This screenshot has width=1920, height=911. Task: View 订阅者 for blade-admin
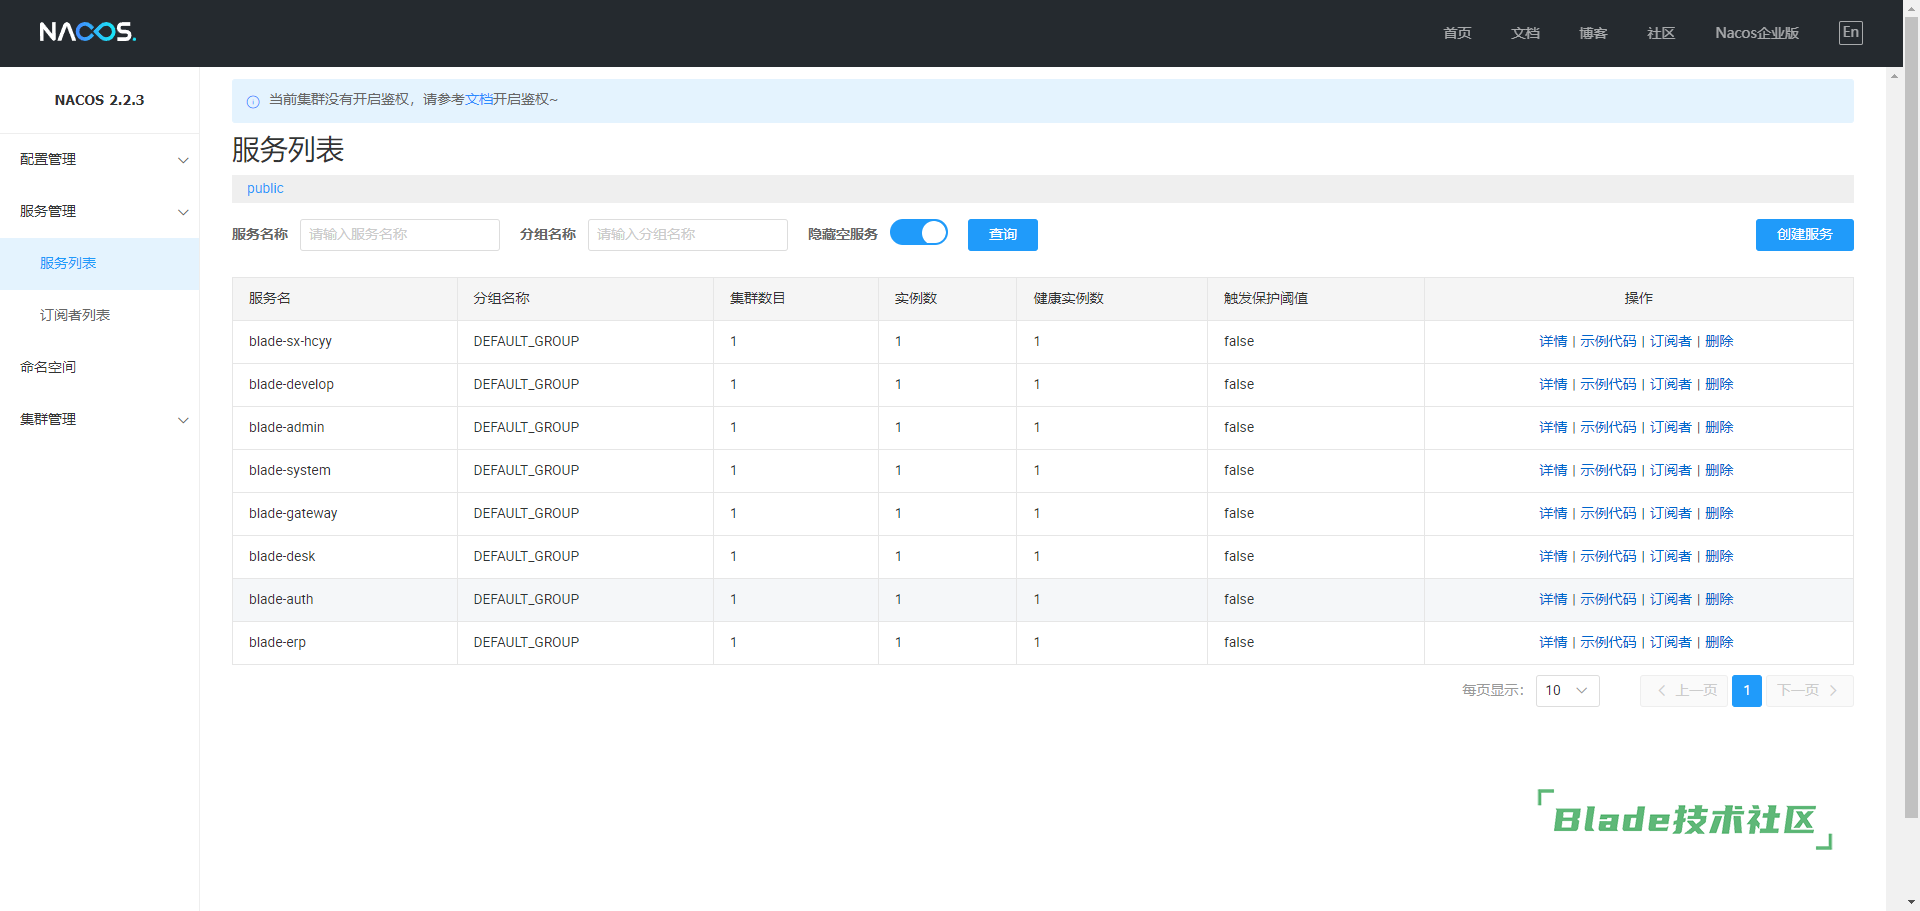pyautogui.click(x=1670, y=428)
